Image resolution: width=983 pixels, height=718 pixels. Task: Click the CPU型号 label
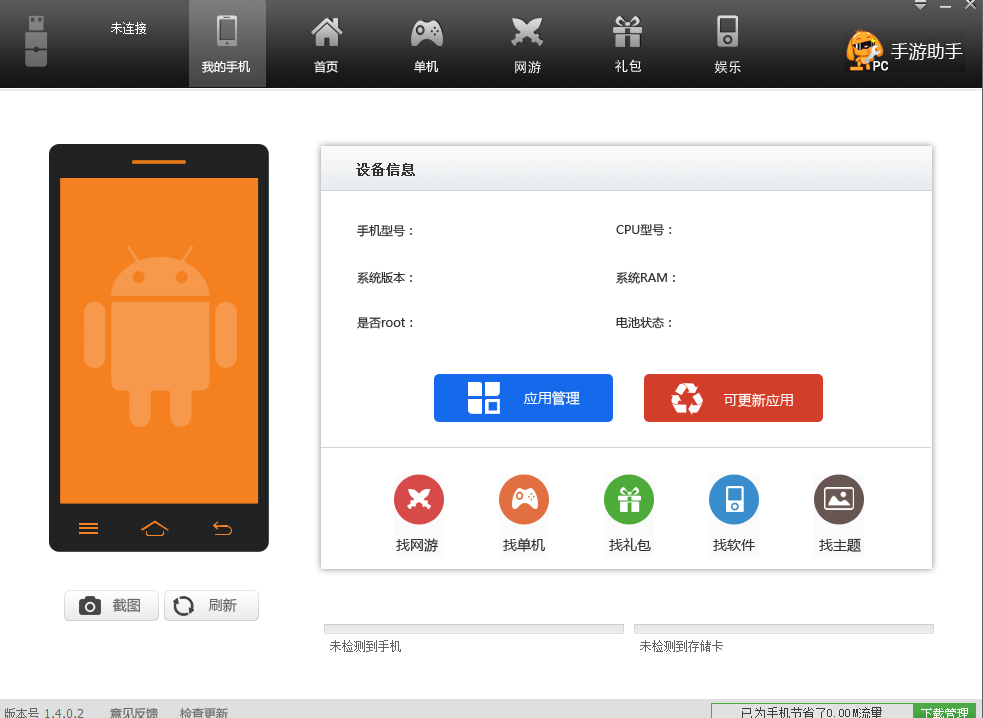[644, 230]
